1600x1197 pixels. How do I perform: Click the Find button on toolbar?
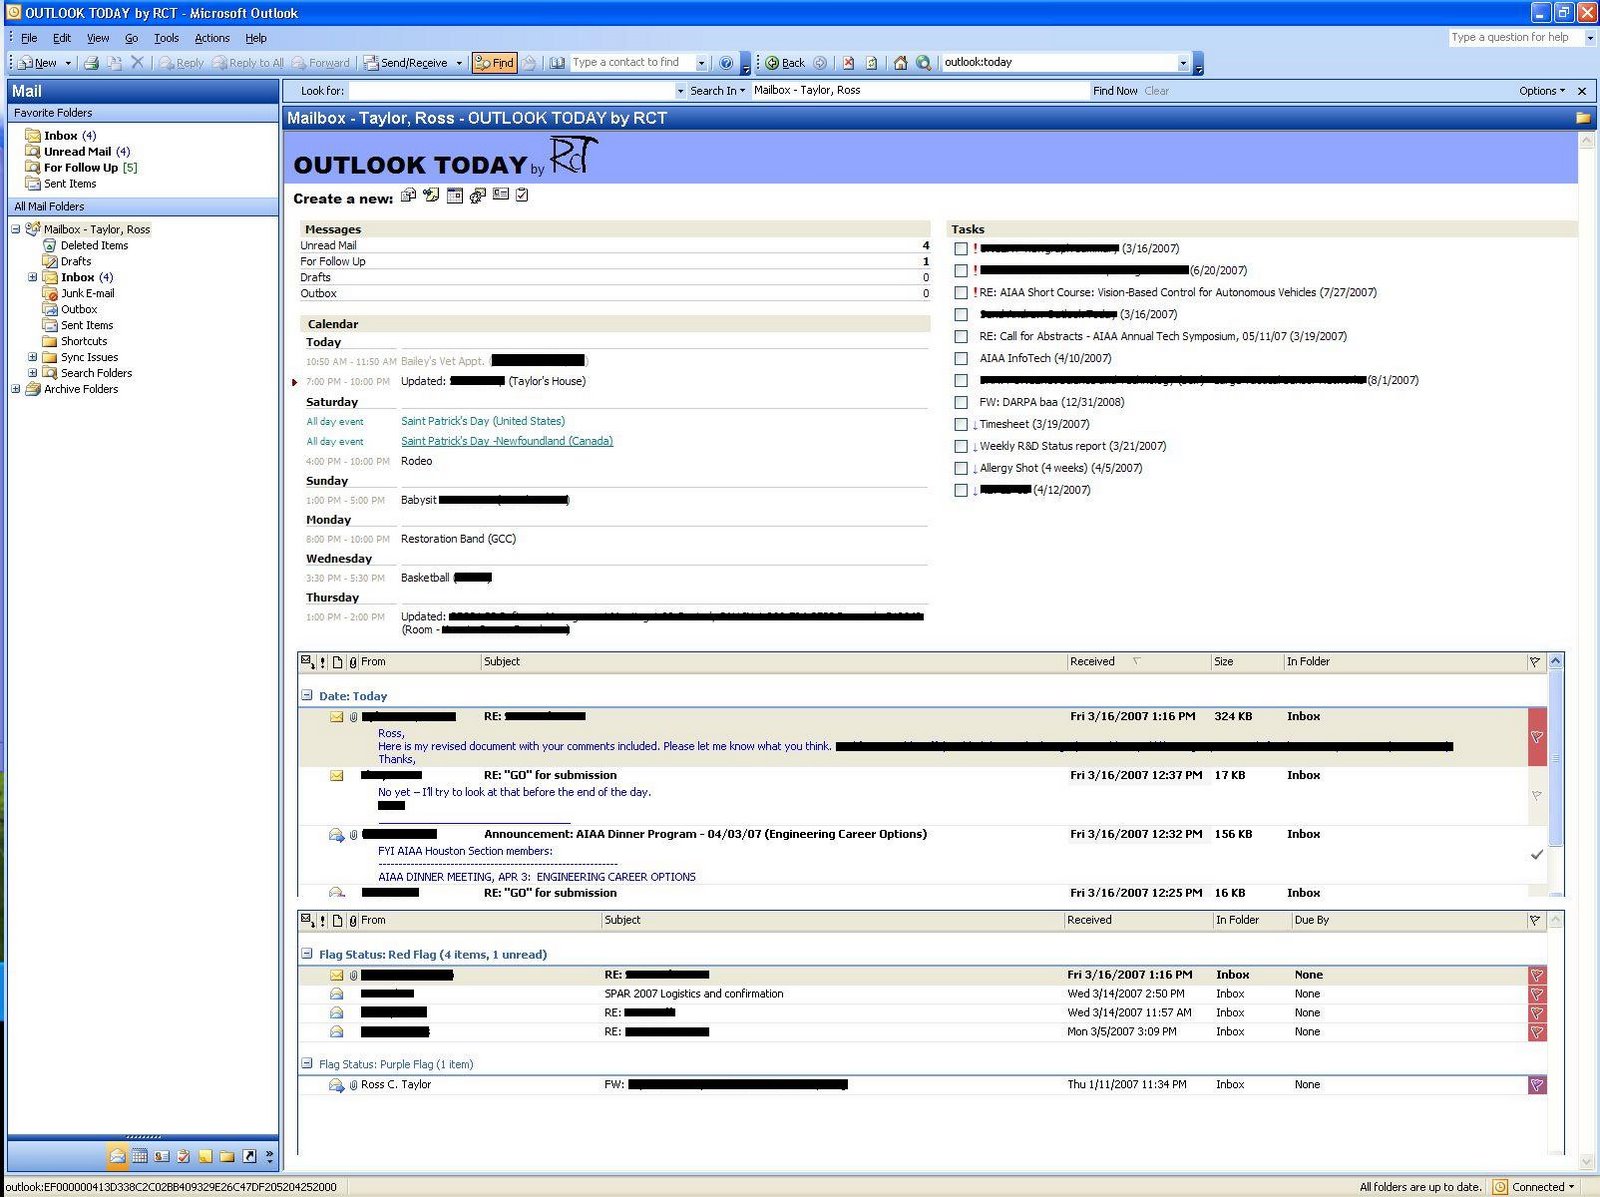[x=494, y=63]
